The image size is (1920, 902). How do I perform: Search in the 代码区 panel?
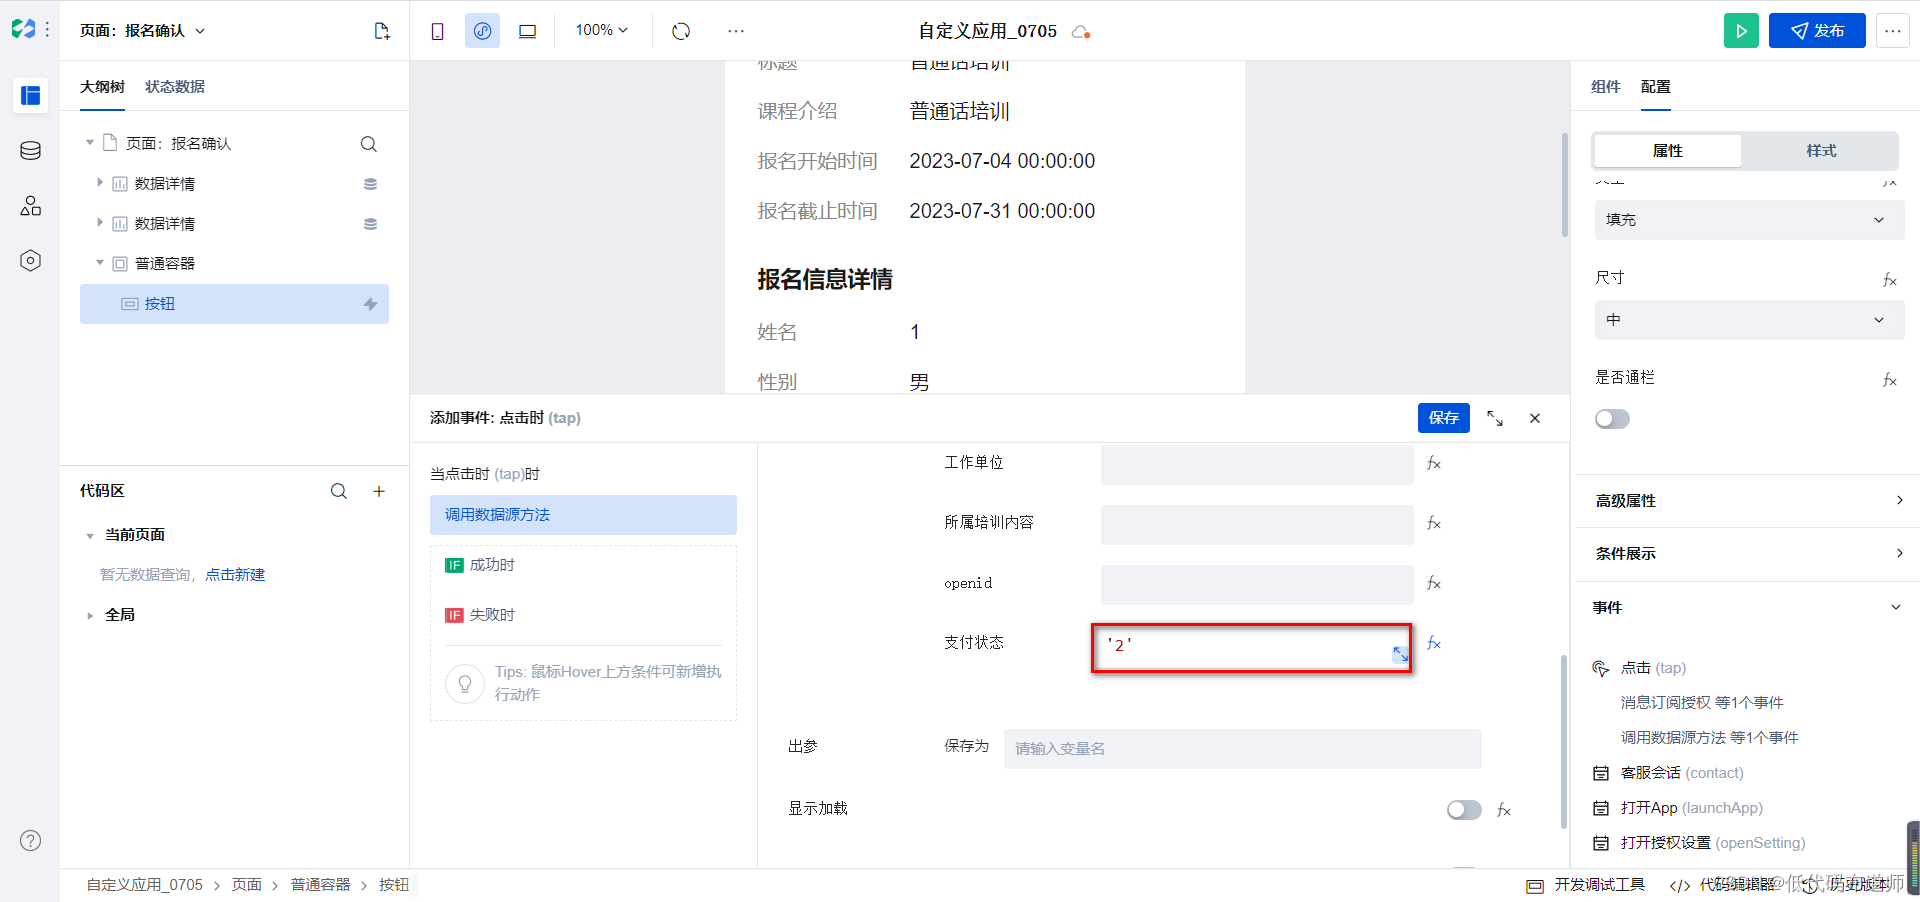pos(339,491)
